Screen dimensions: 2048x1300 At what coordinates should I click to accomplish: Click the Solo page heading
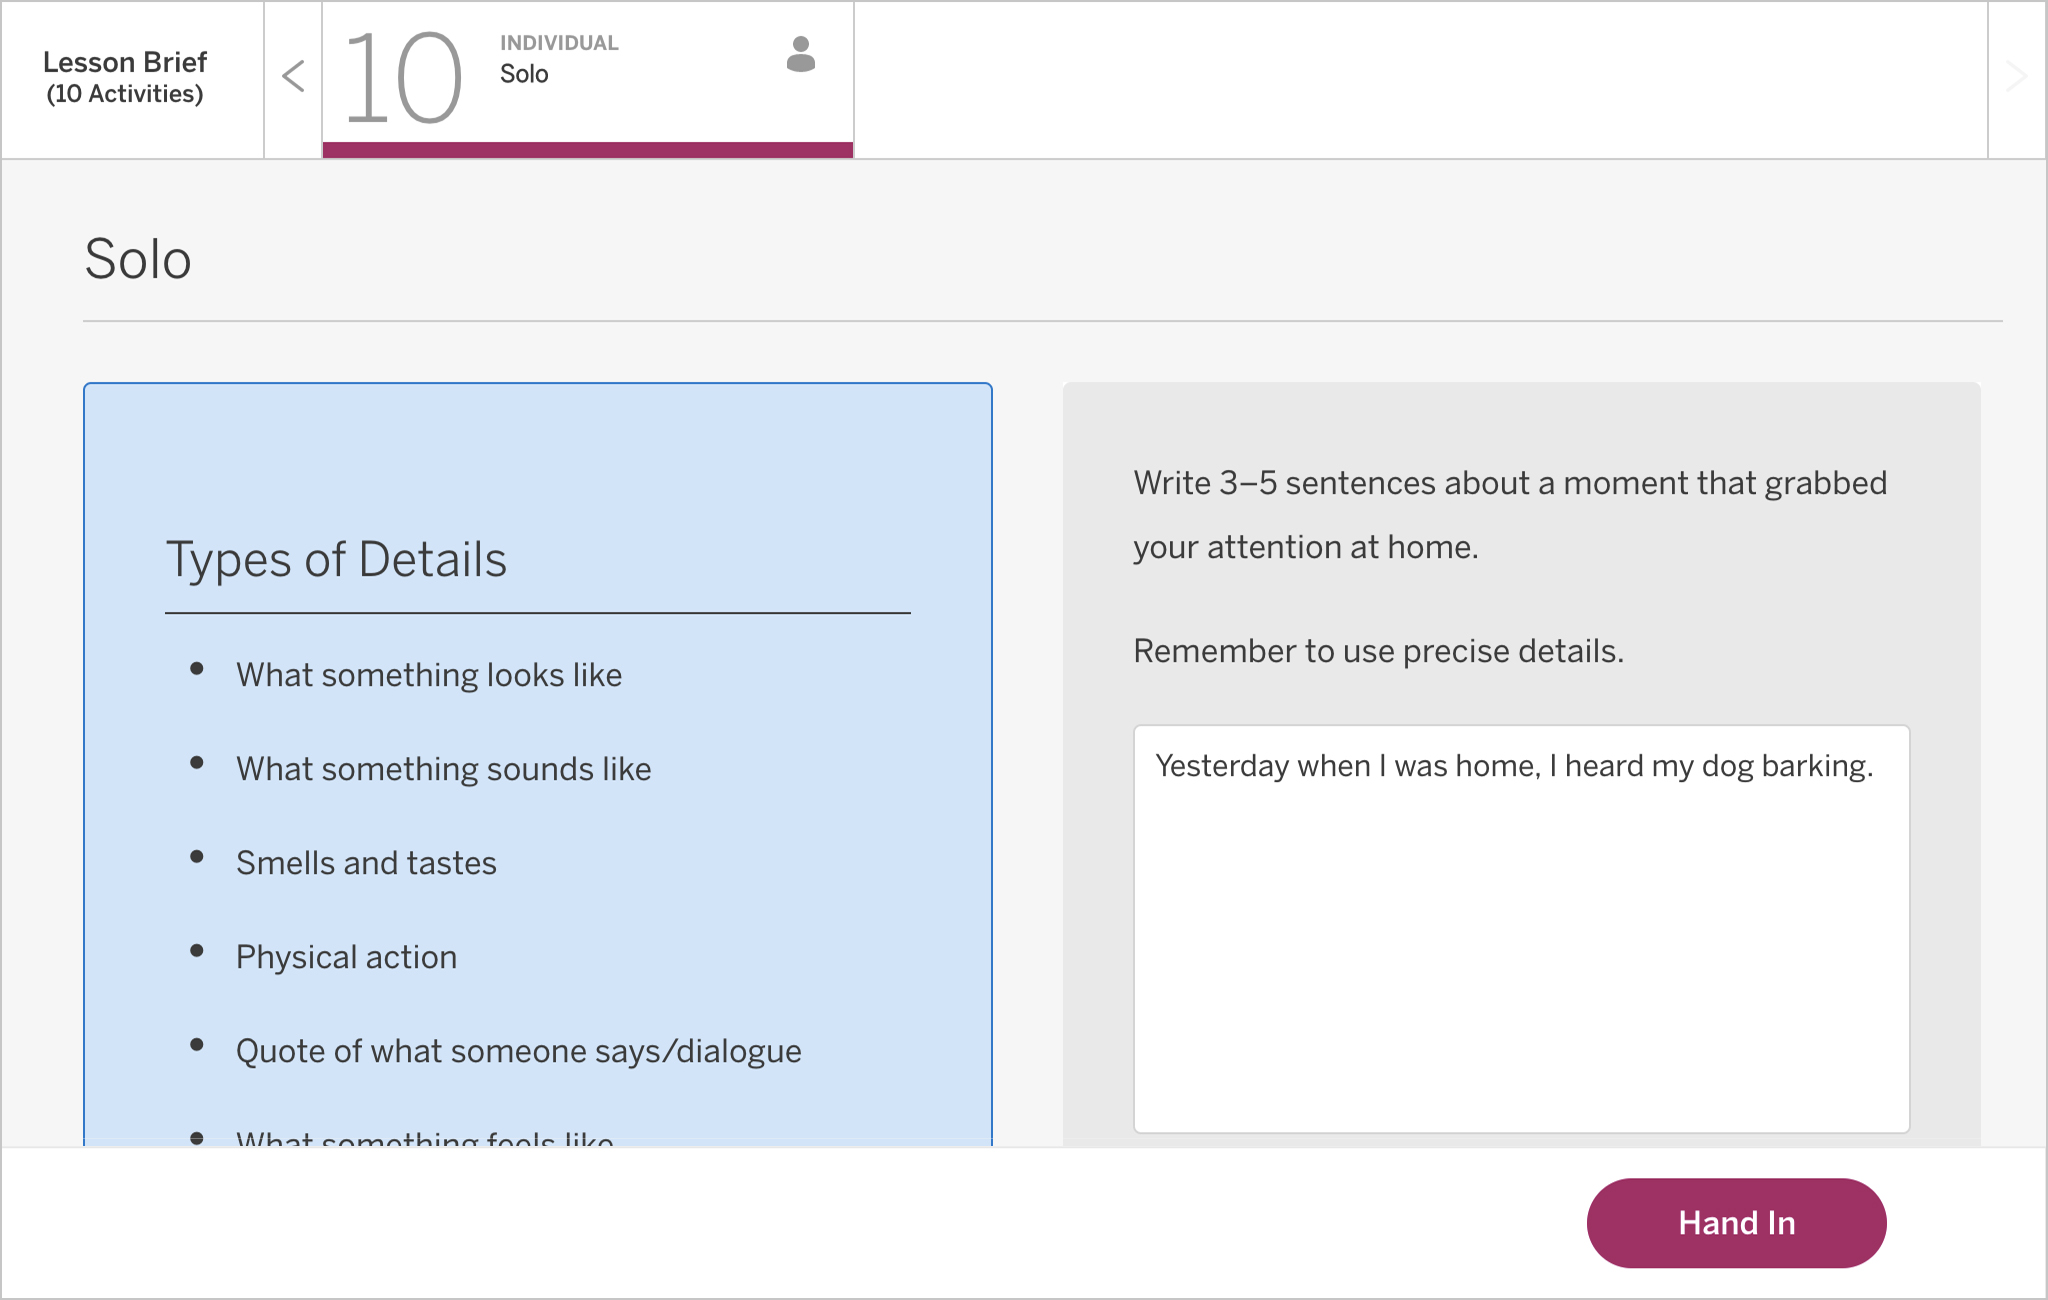point(138,258)
